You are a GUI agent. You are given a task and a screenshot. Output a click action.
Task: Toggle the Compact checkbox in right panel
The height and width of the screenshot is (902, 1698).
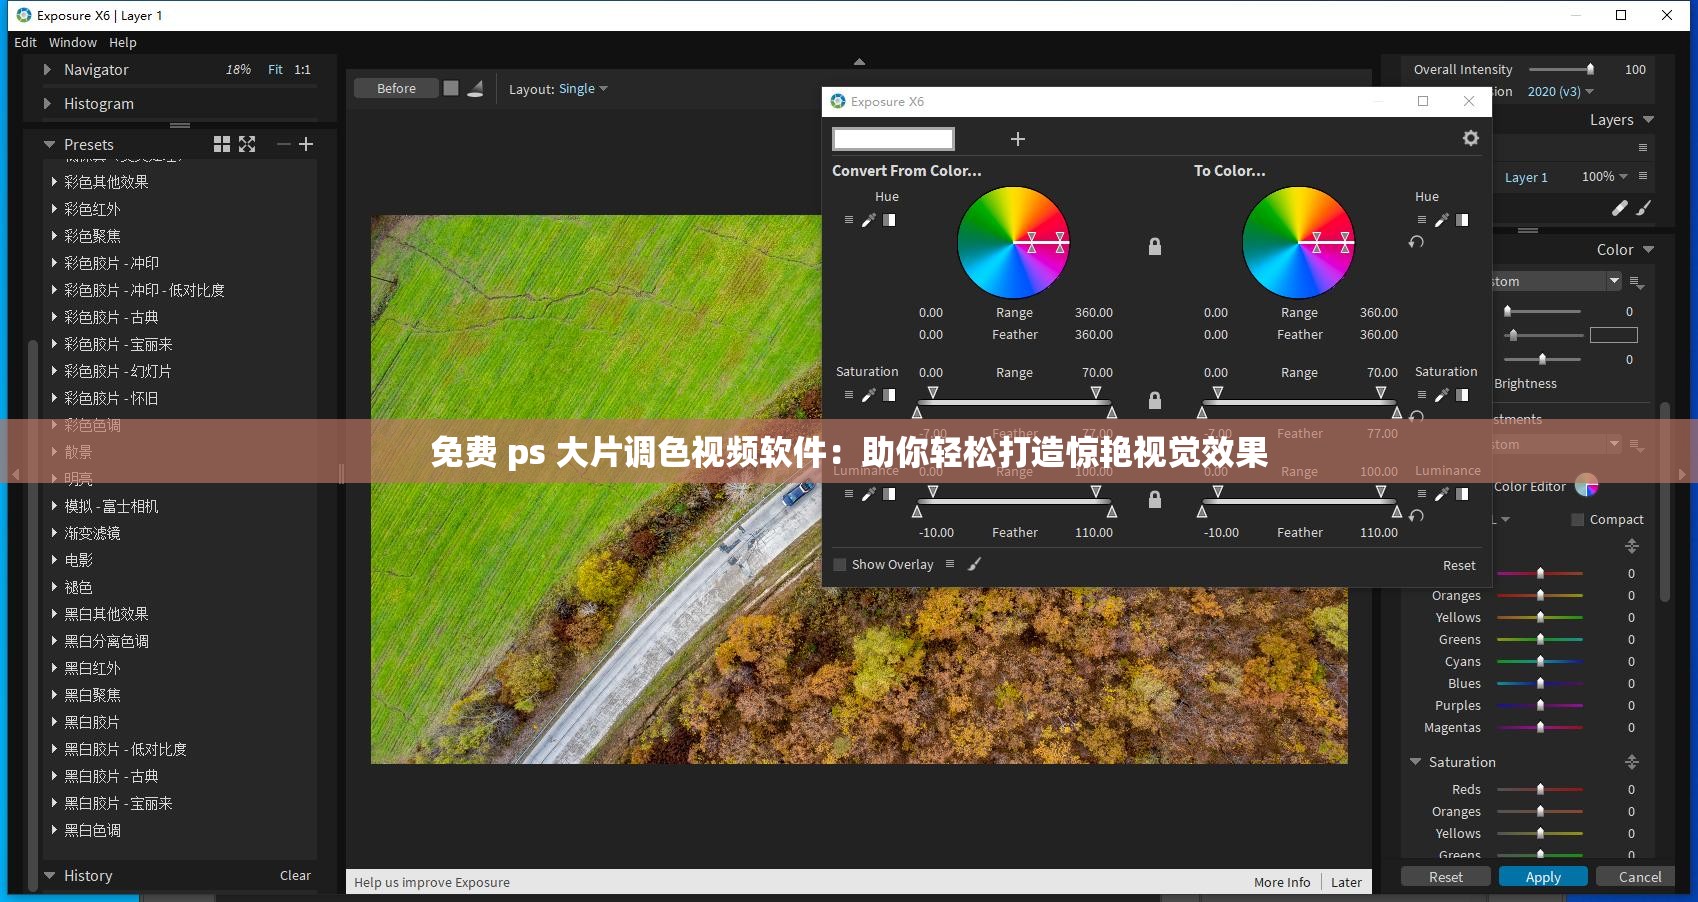(x=1577, y=519)
